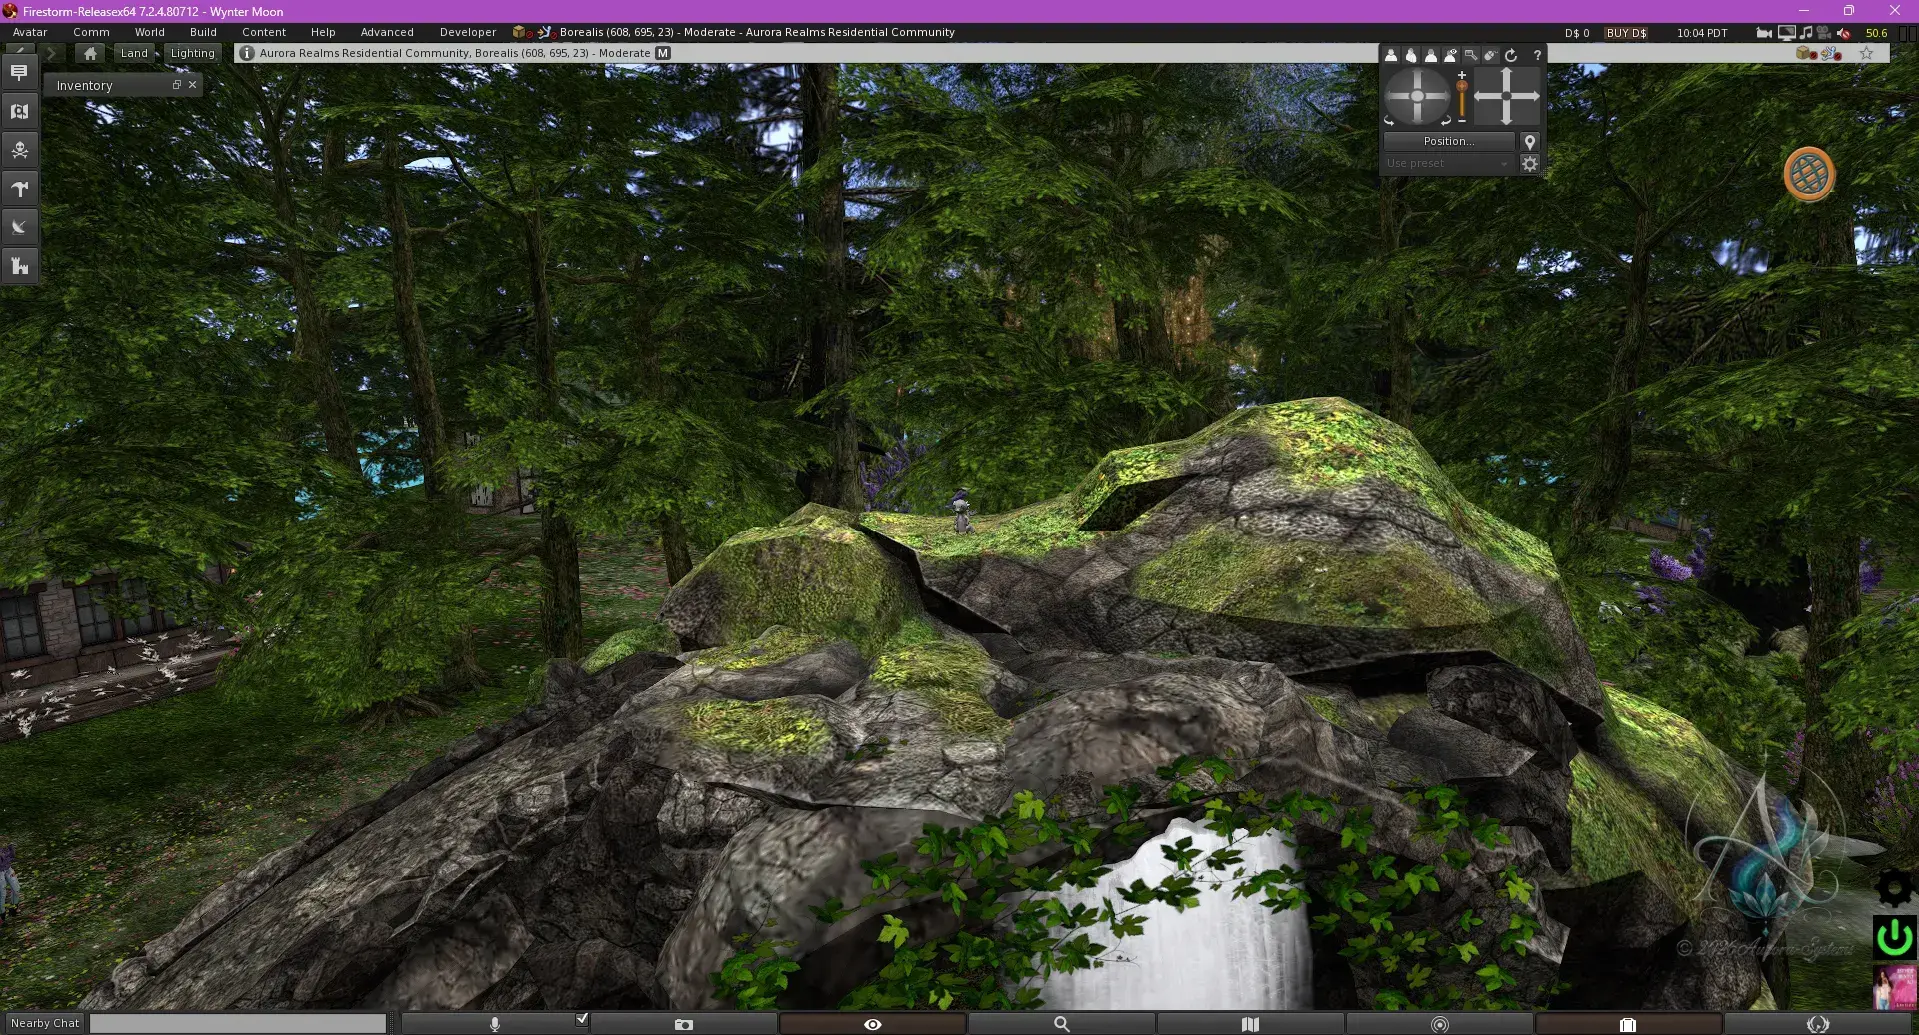Add location to favorites star

(x=1866, y=54)
